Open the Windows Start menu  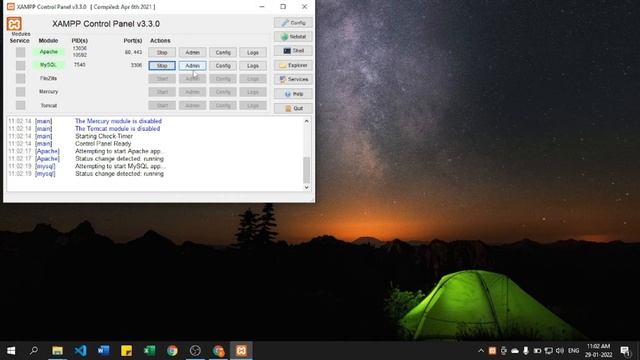[x=11, y=351]
